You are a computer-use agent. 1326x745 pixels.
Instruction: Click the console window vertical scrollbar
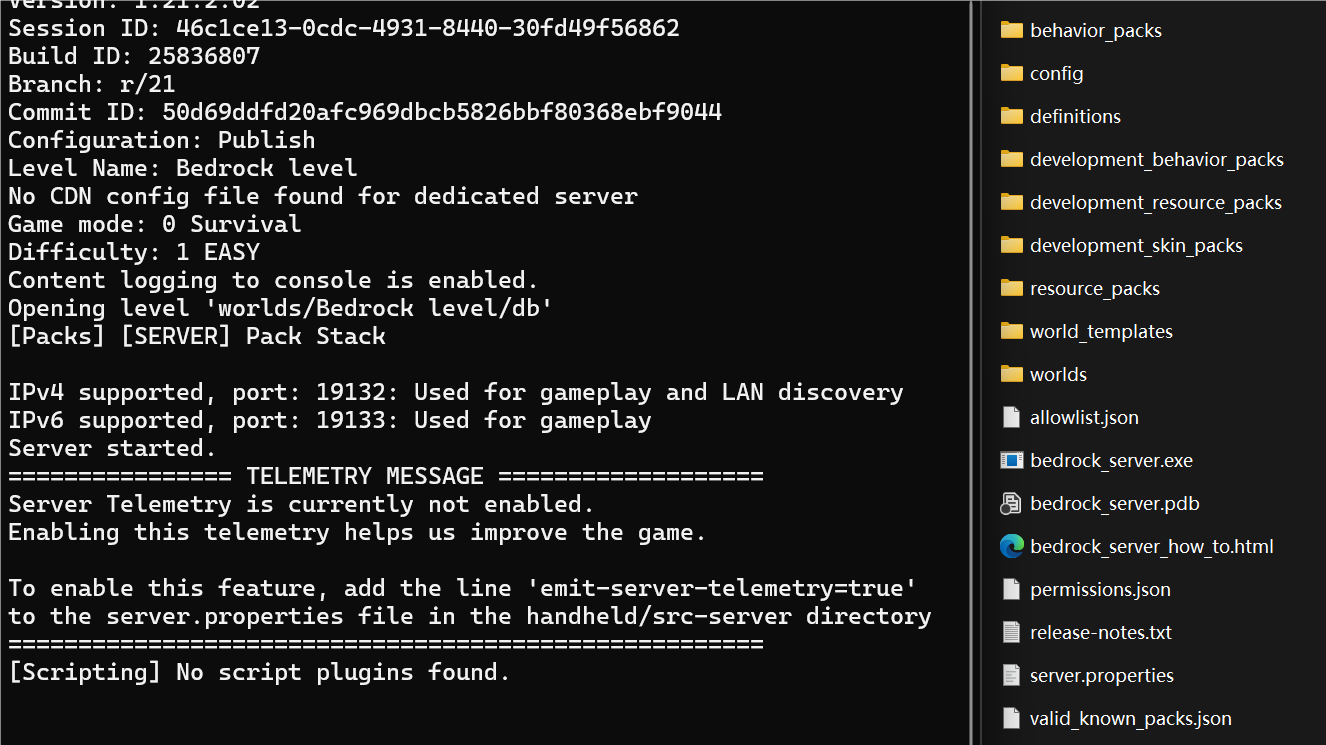(970, 300)
